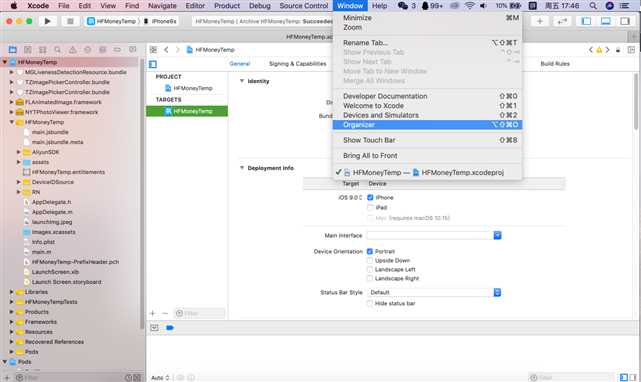
Task: Click the blue breakpoint toggle in debug bar
Action: pyautogui.click(x=170, y=328)
